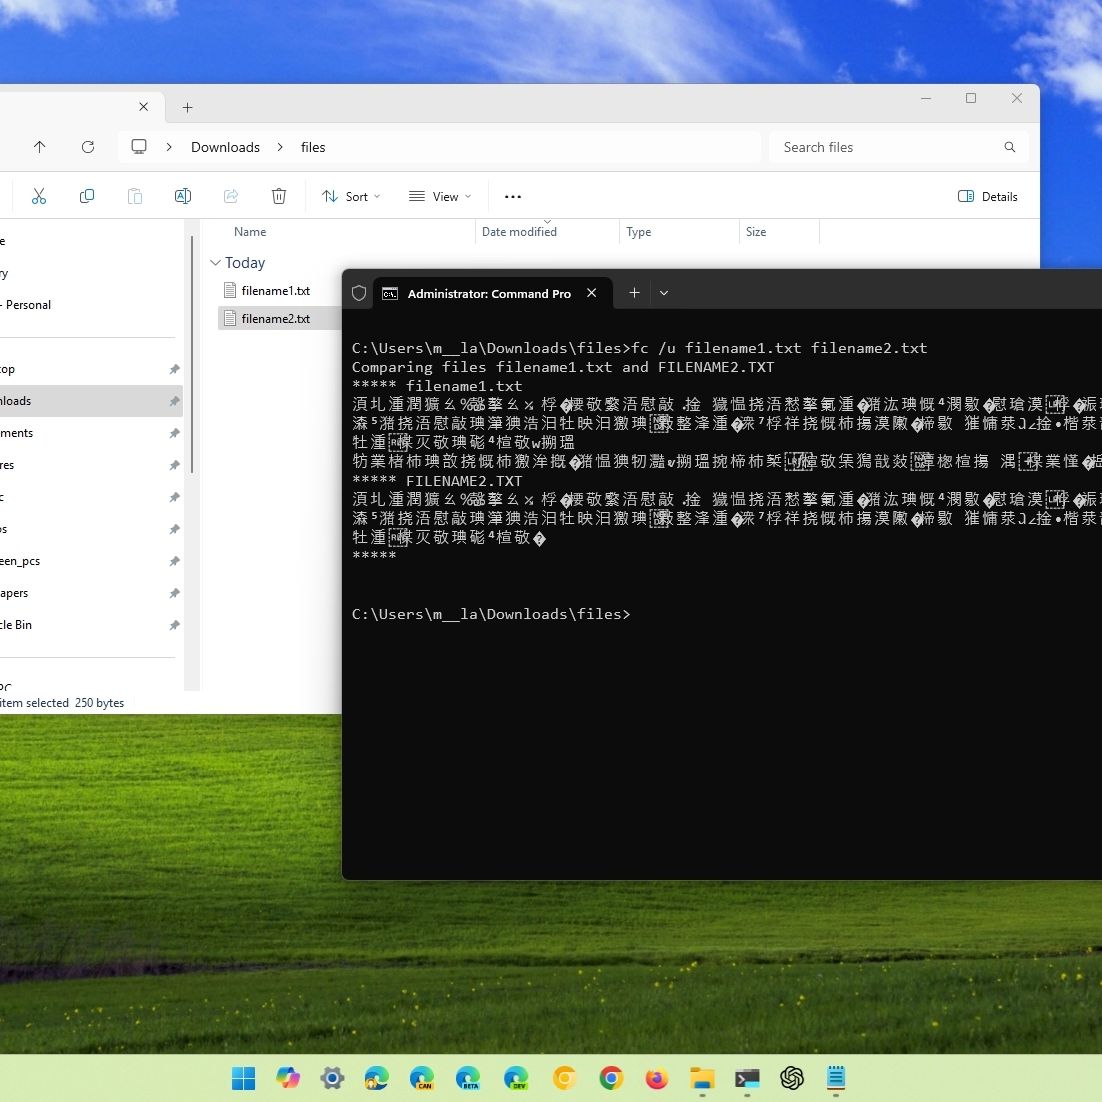Open the View dropdown menu

[x=440, y=197]
